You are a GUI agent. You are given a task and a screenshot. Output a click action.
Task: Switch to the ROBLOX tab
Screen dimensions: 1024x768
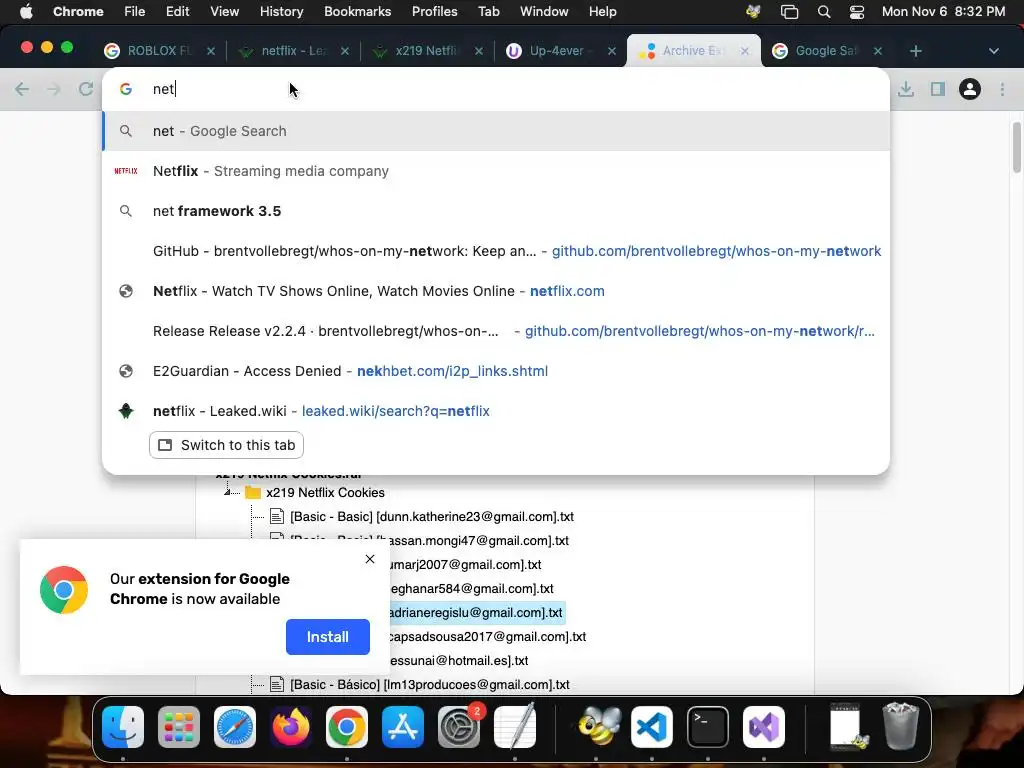point(159,51)
